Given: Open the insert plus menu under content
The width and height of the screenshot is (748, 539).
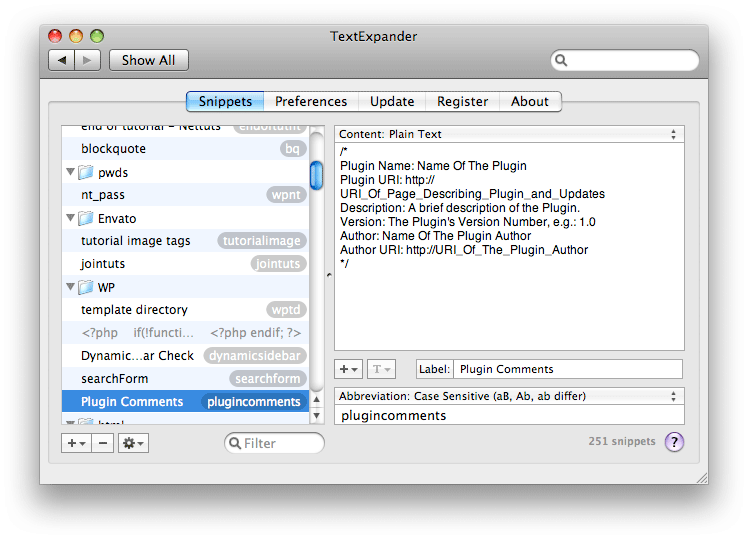Looking at the screenshot, I should [x=349, y=369].
